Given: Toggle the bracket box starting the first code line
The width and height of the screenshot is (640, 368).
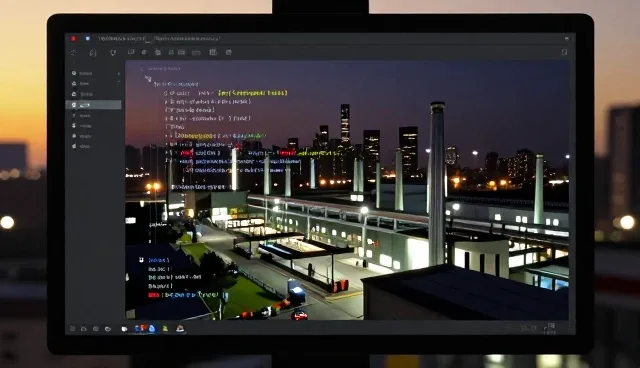Looking at the screenshot, I should pos(166,93).
